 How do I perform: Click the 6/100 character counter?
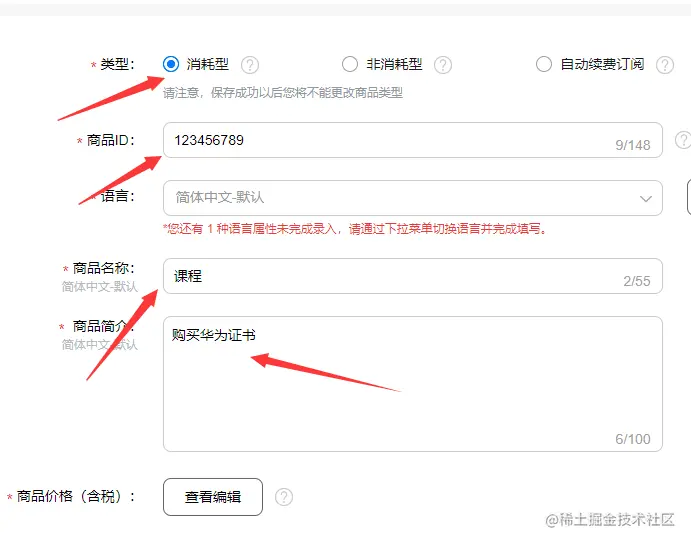[633, 439]
